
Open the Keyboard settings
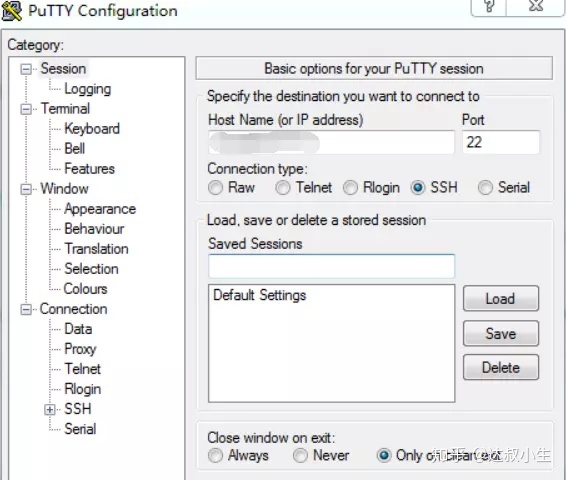(92, 129)
